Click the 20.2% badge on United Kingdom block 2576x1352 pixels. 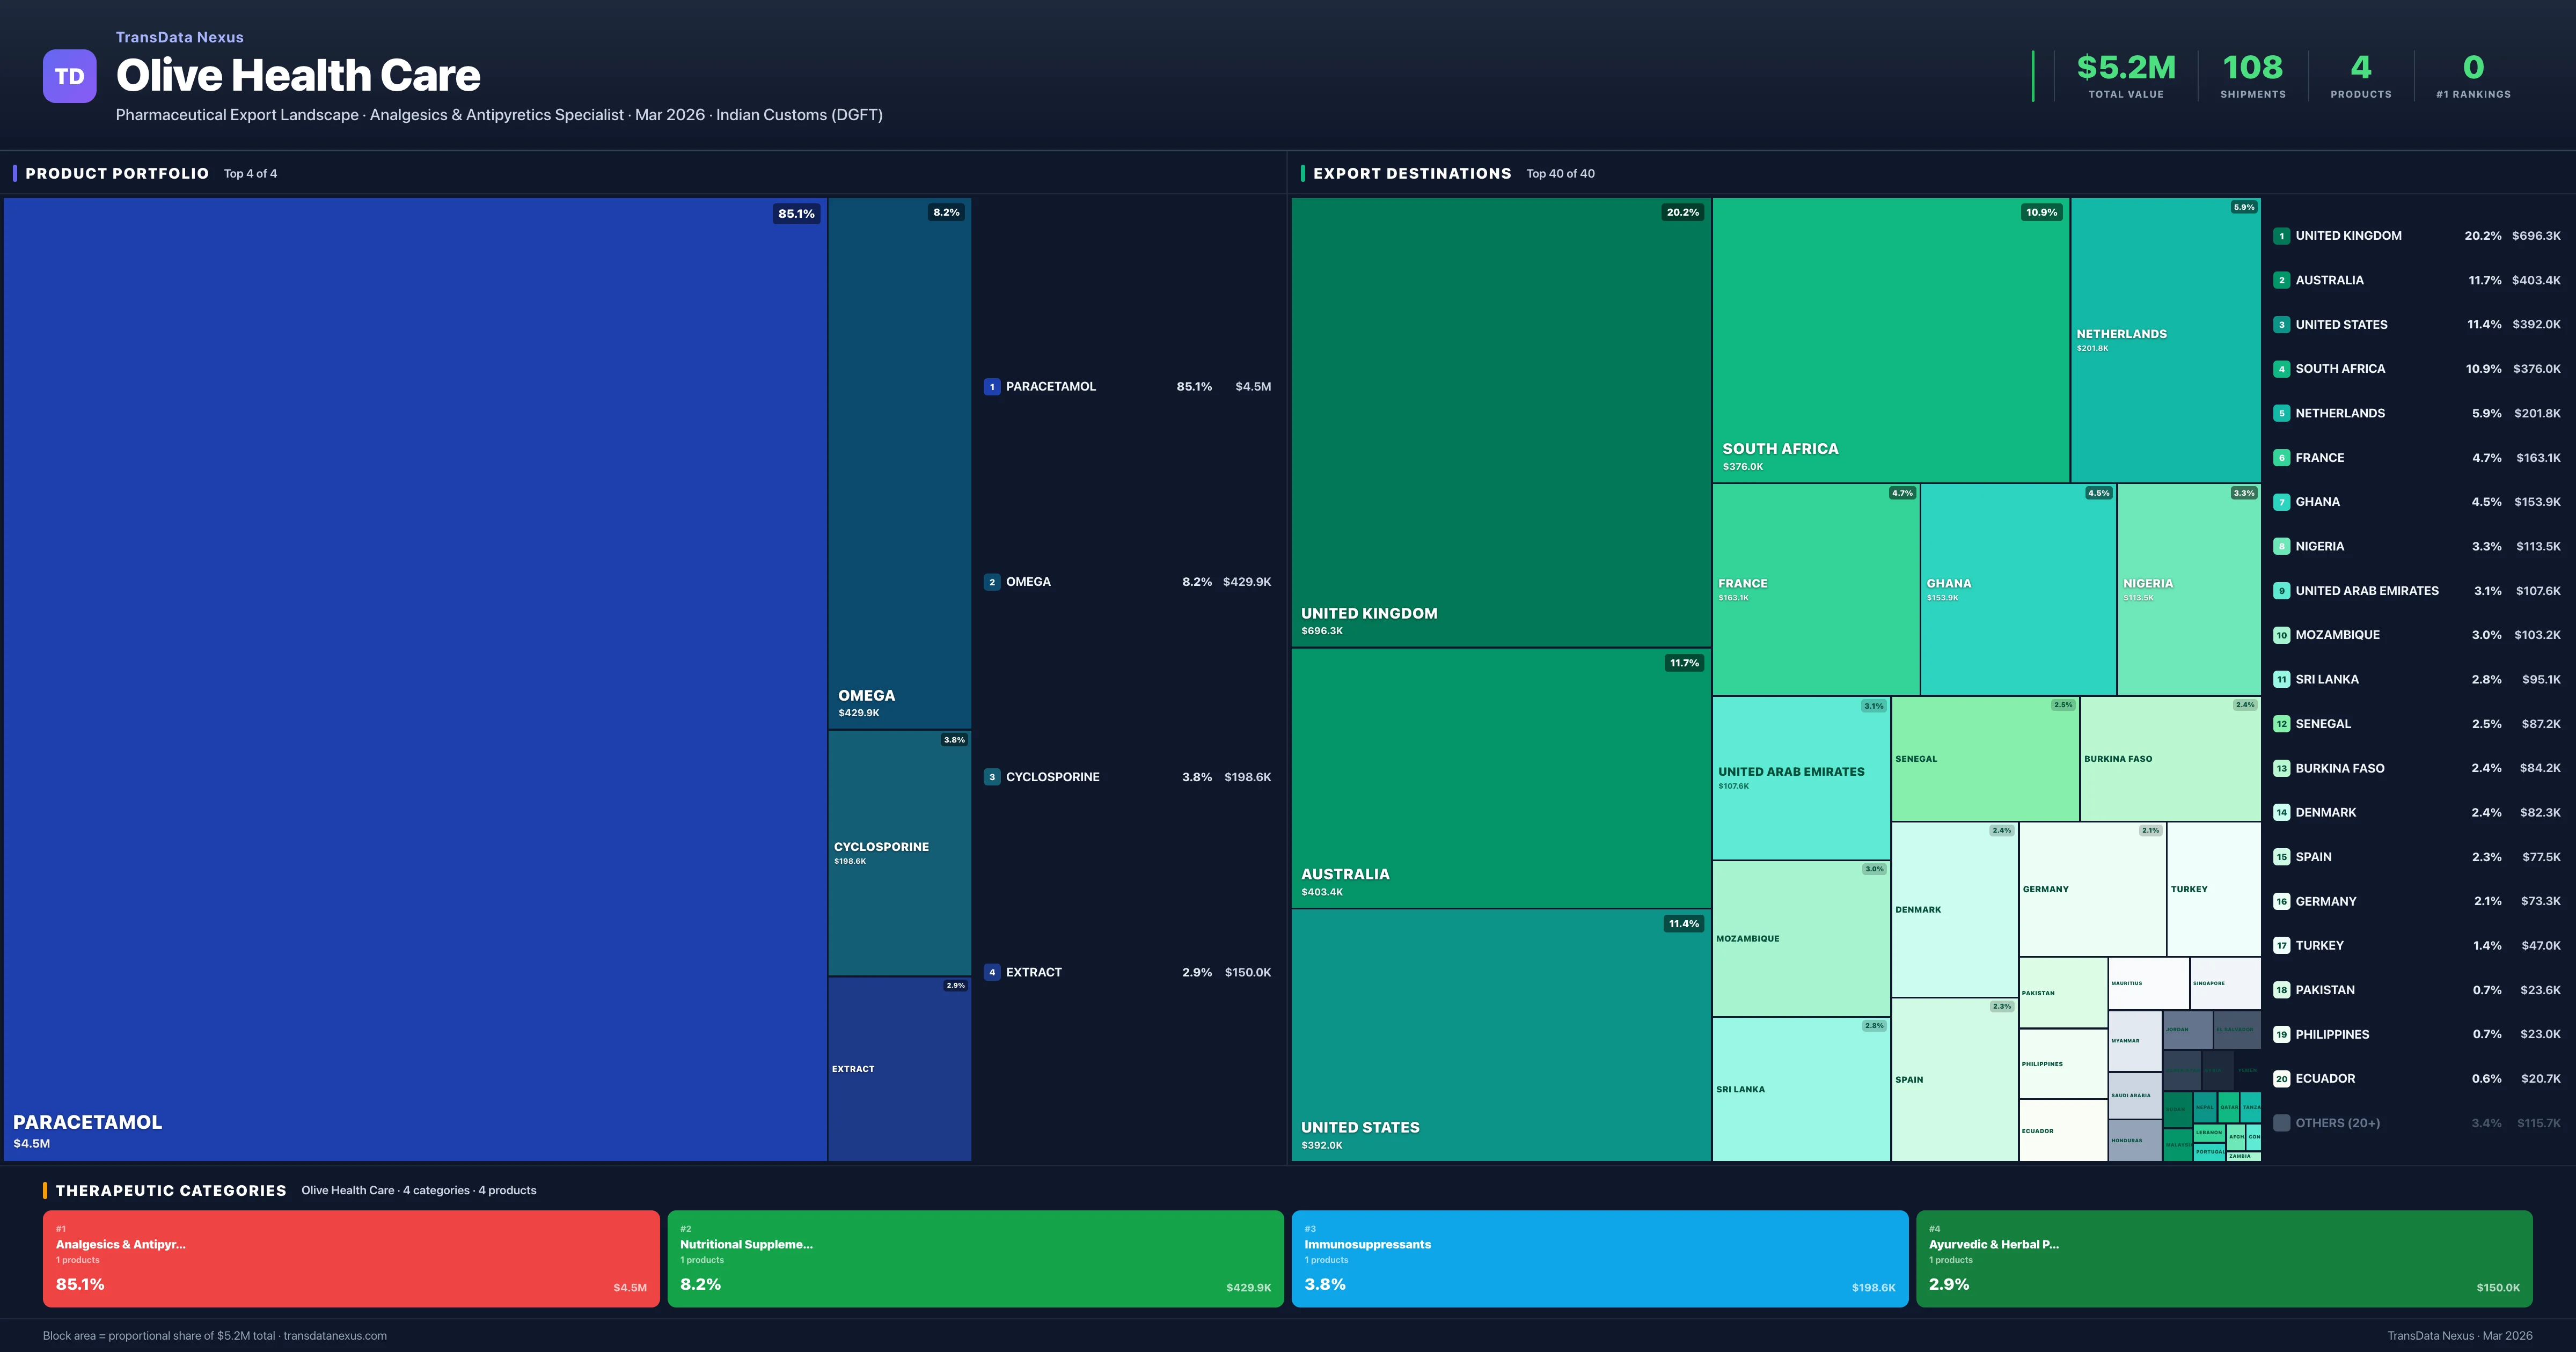click(1682, 213)
